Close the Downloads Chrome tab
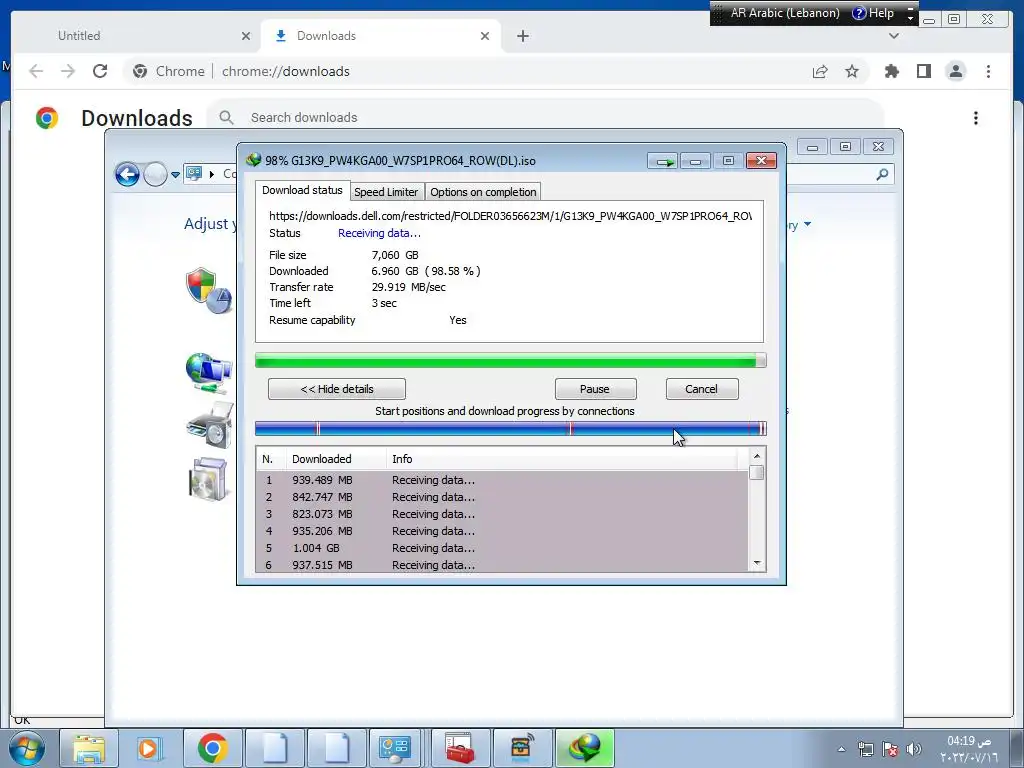Screen dimensions: 1024x768 485,37
